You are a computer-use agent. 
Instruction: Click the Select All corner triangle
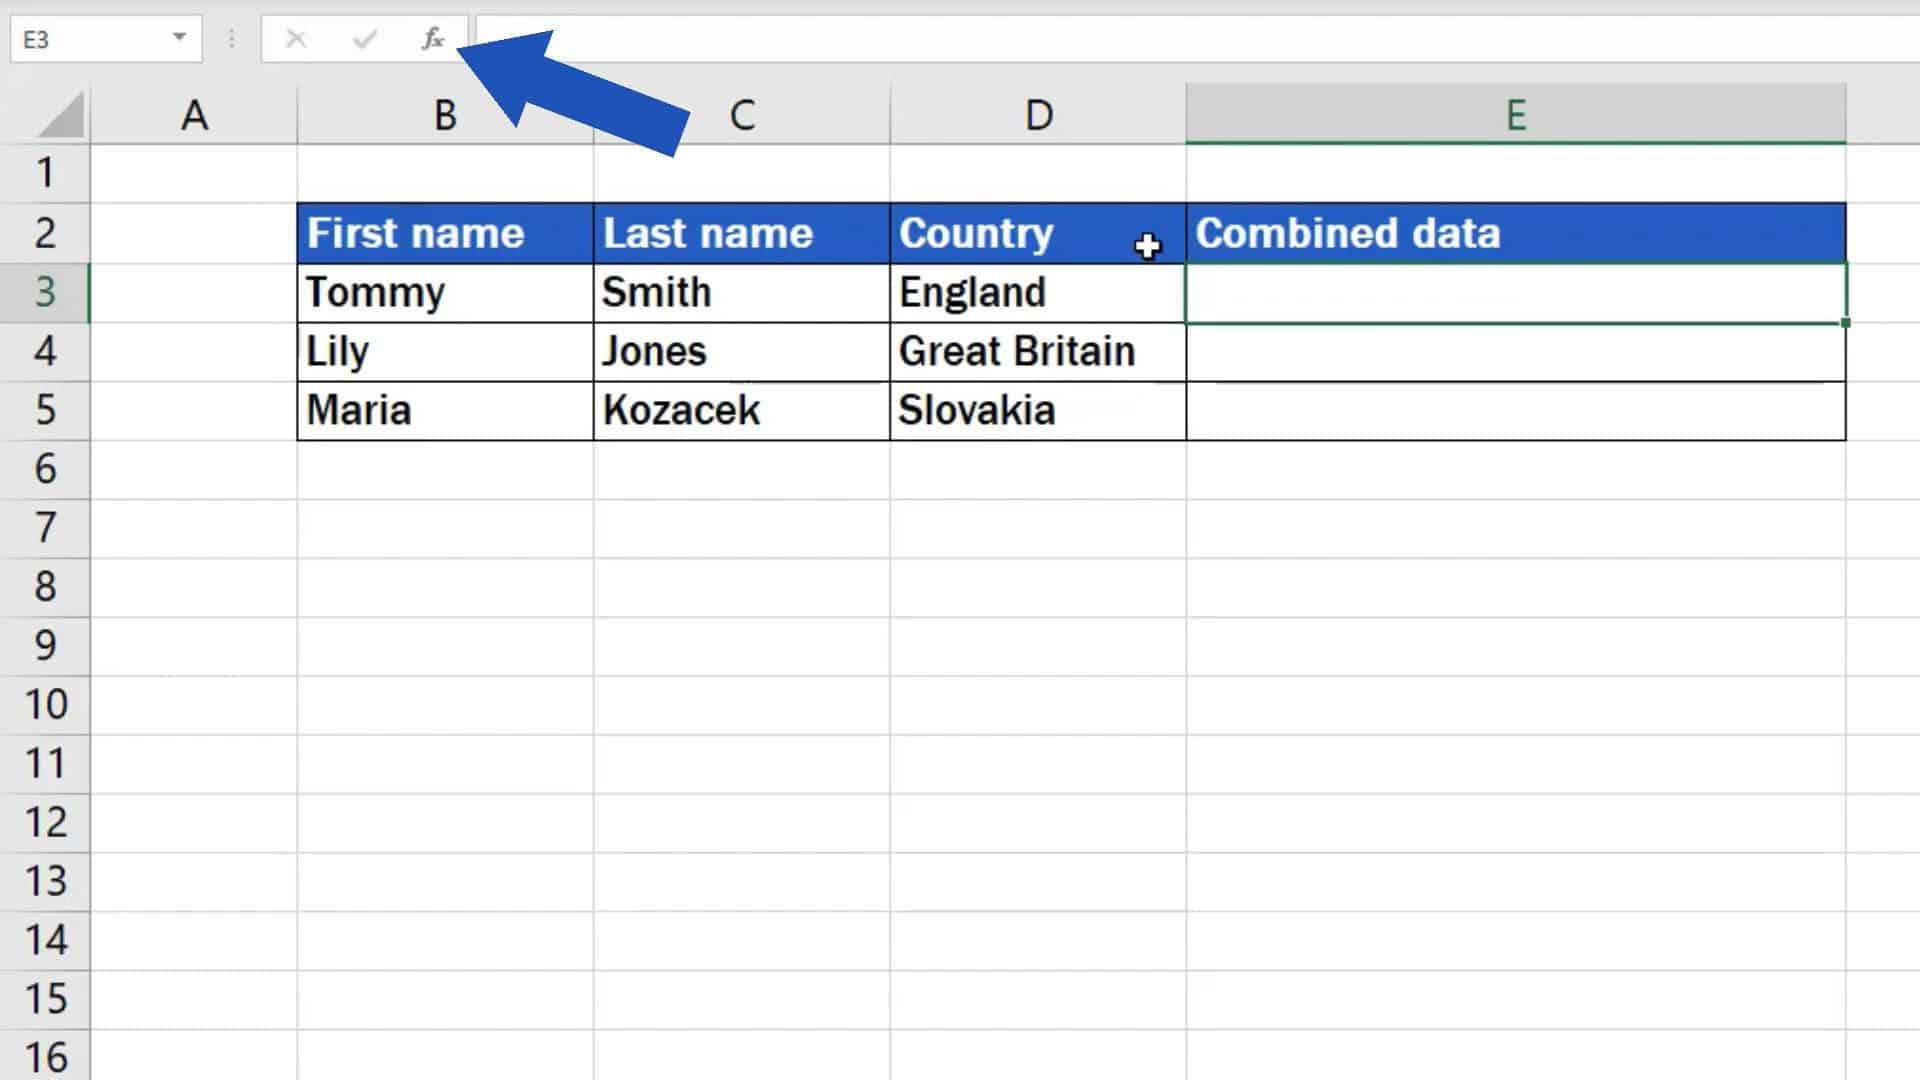point(60,115)
